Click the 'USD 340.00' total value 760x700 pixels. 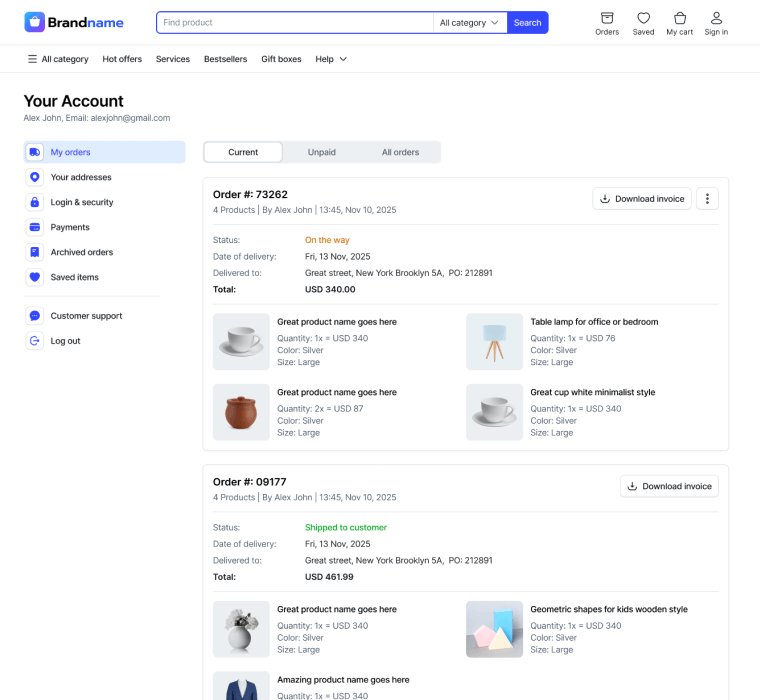click(x=330, y=289)
